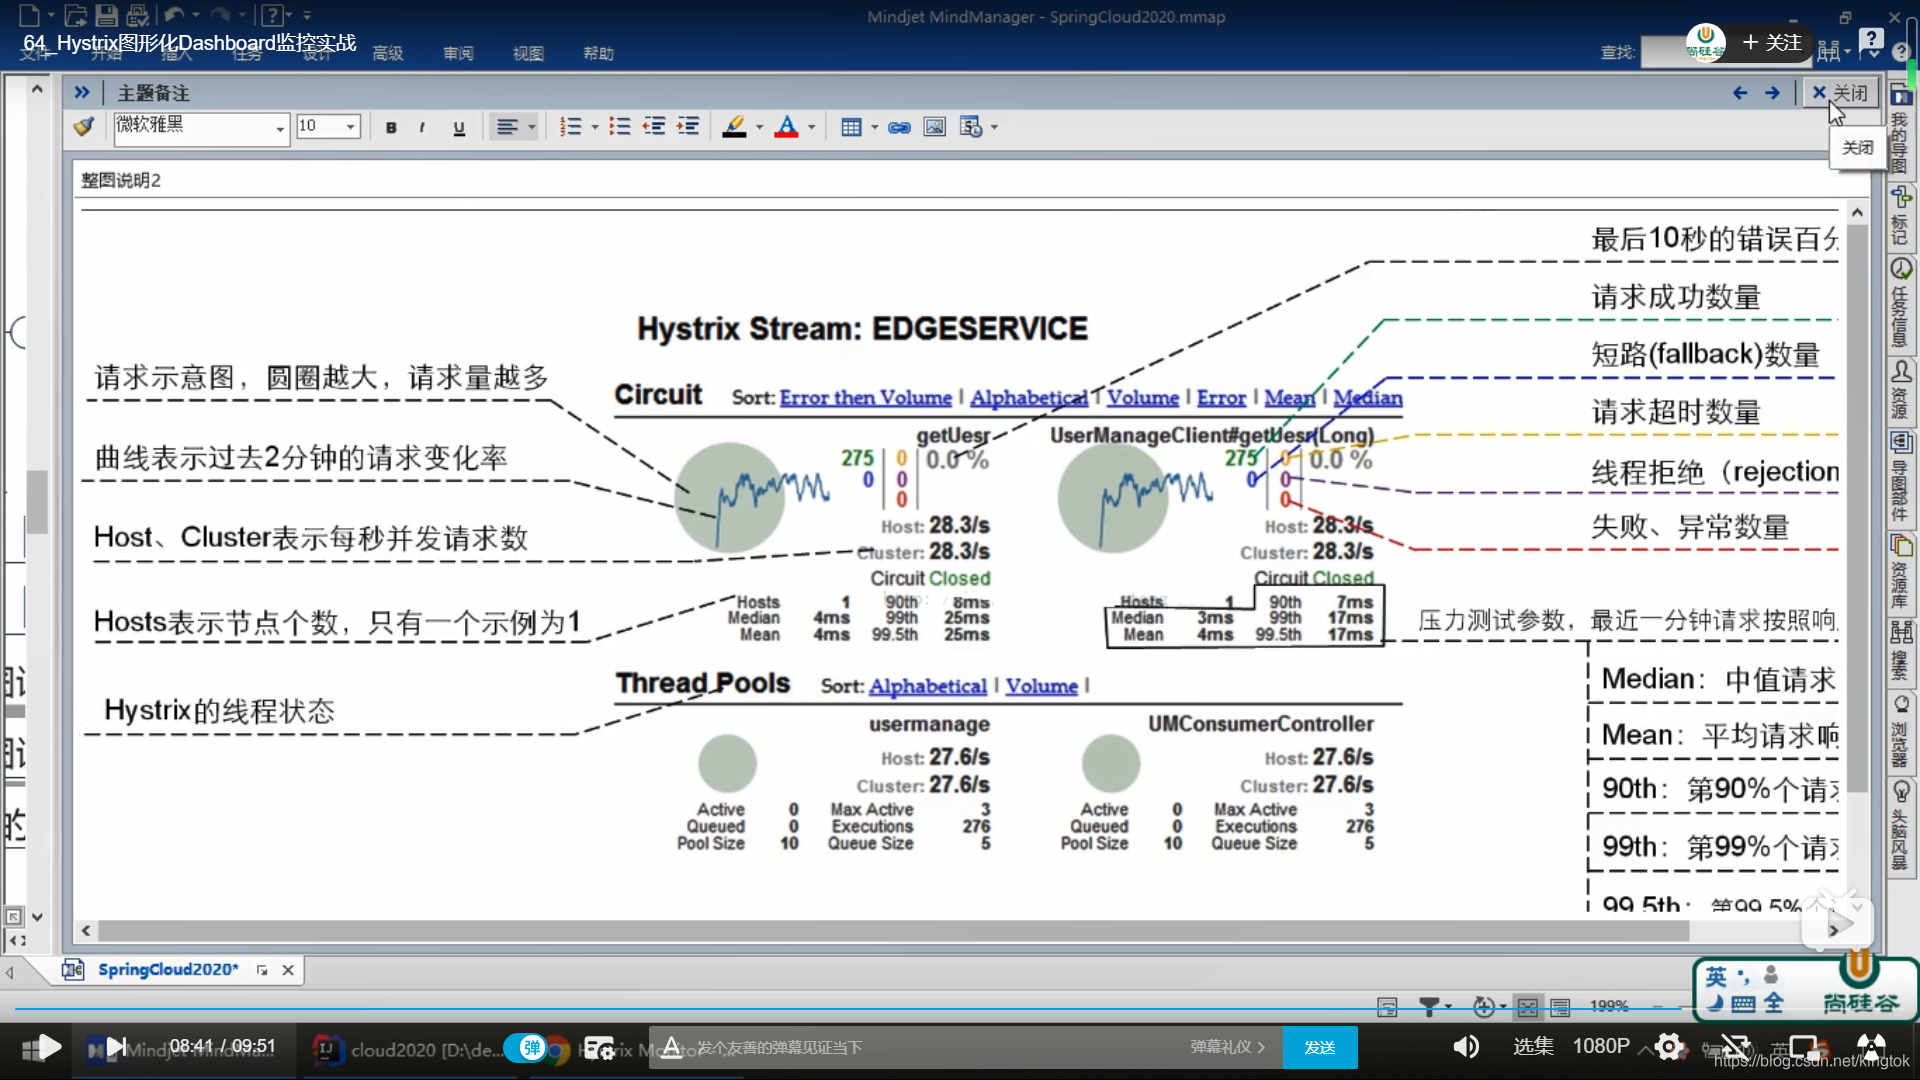Click the danmaku text input field
Viewport: 1920px width, 1080px height.
(x=935, y=1047)
